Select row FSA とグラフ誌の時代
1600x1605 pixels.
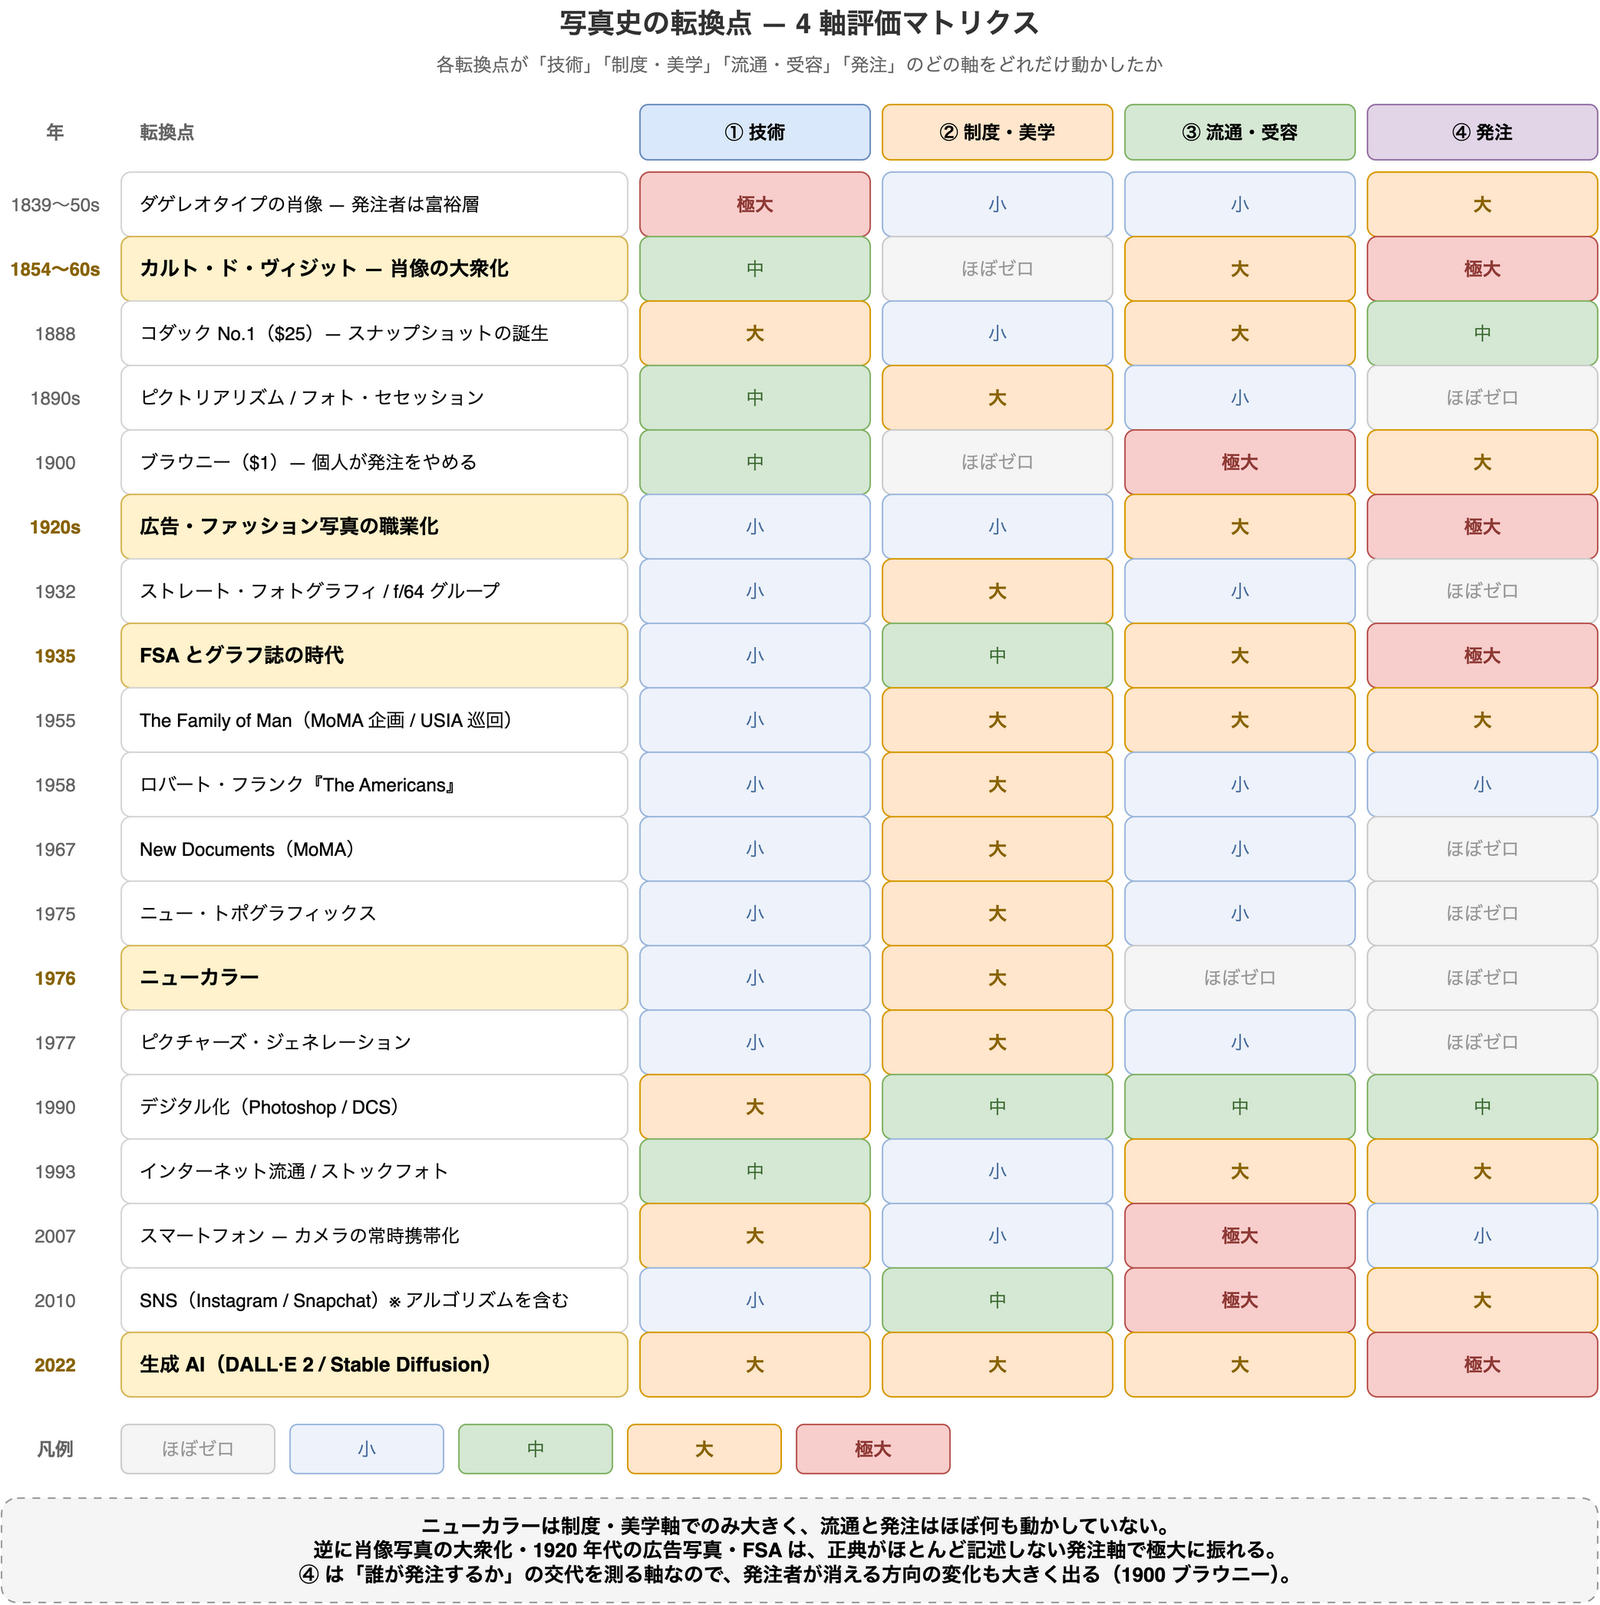(x=374, y=656)
